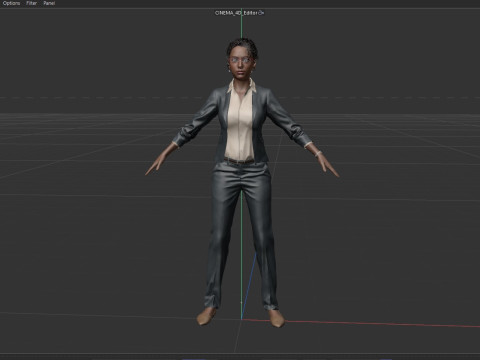Select the female character model in viewport

click(242, 183)
